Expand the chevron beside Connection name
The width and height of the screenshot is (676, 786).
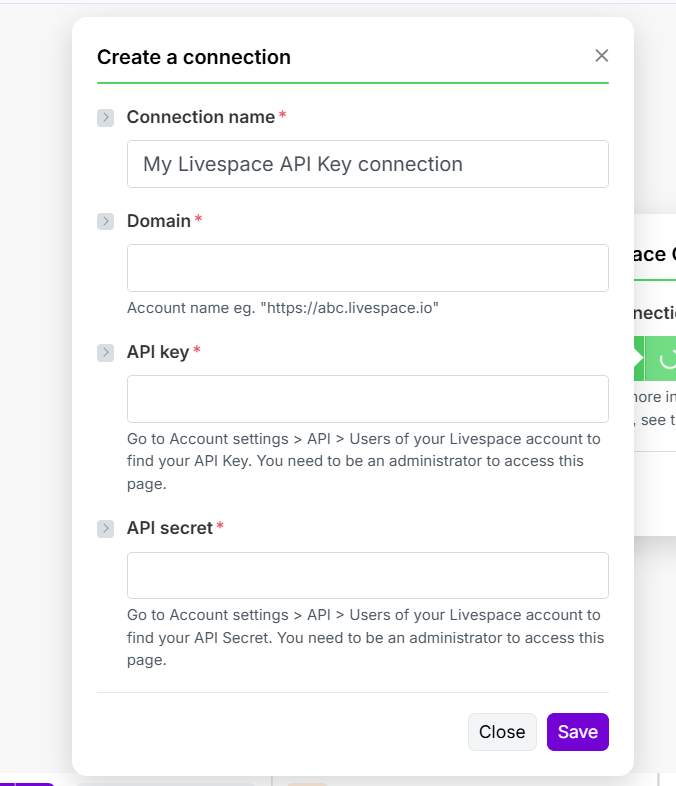[105, 118]
